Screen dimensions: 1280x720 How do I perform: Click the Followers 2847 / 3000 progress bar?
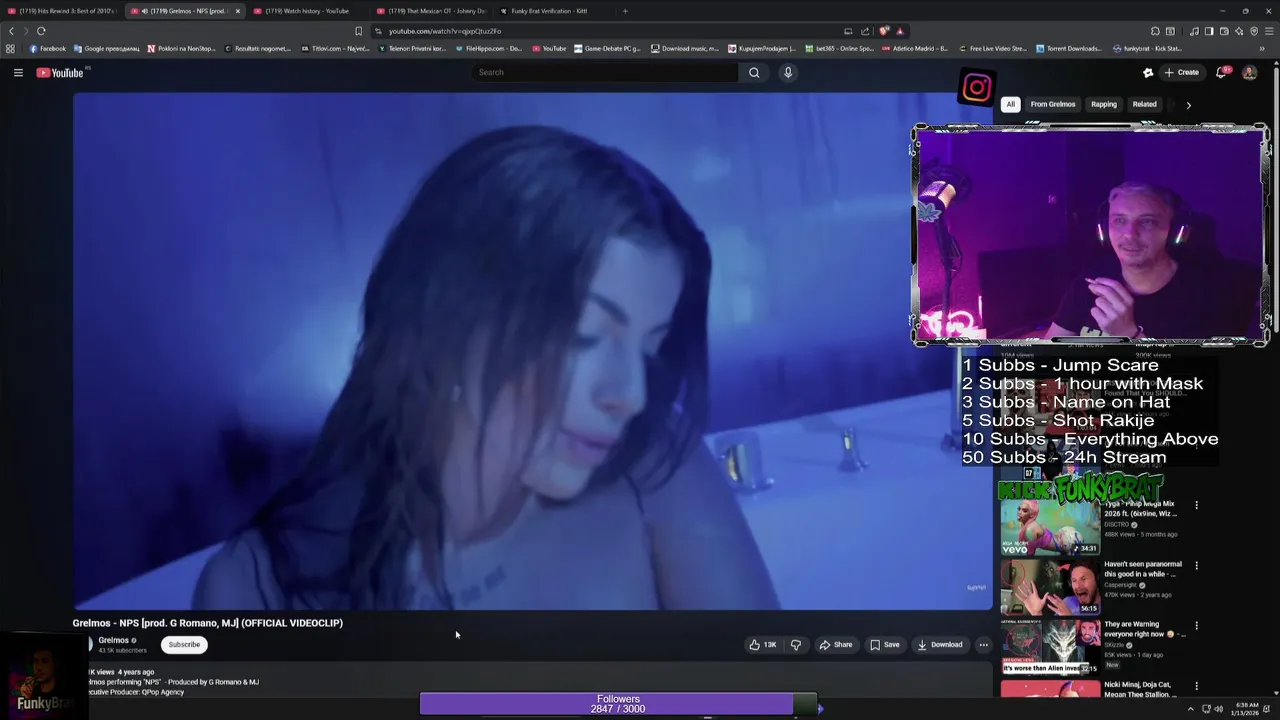[x=618, y=704]
